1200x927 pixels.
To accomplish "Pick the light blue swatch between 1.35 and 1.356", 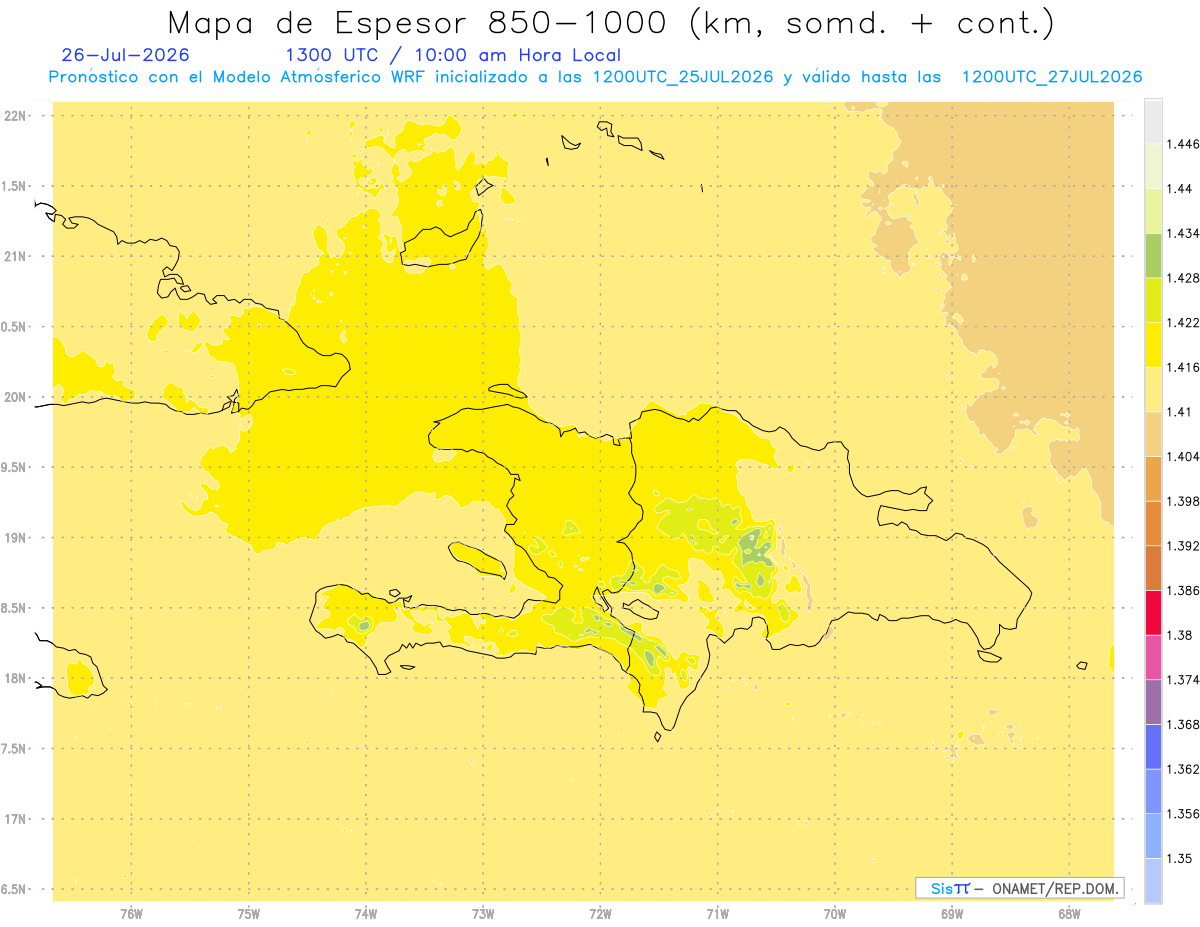I will coord(1153,836).
